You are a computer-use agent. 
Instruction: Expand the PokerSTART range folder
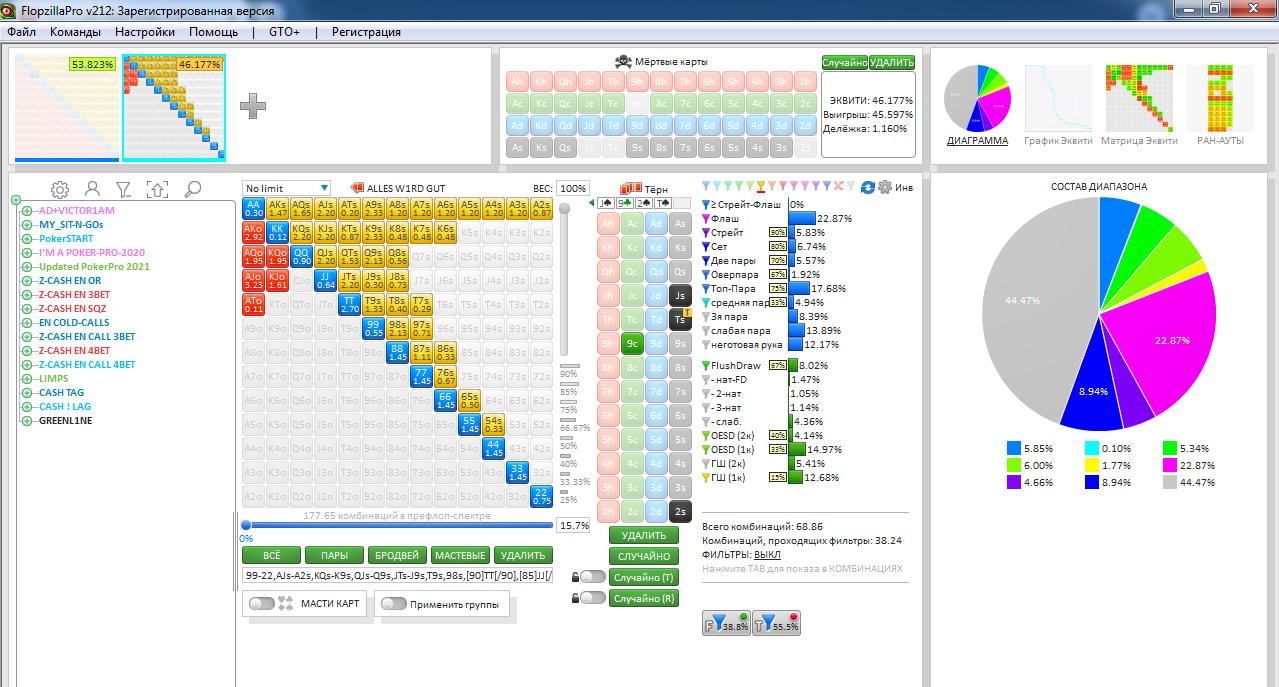[16, 239]
